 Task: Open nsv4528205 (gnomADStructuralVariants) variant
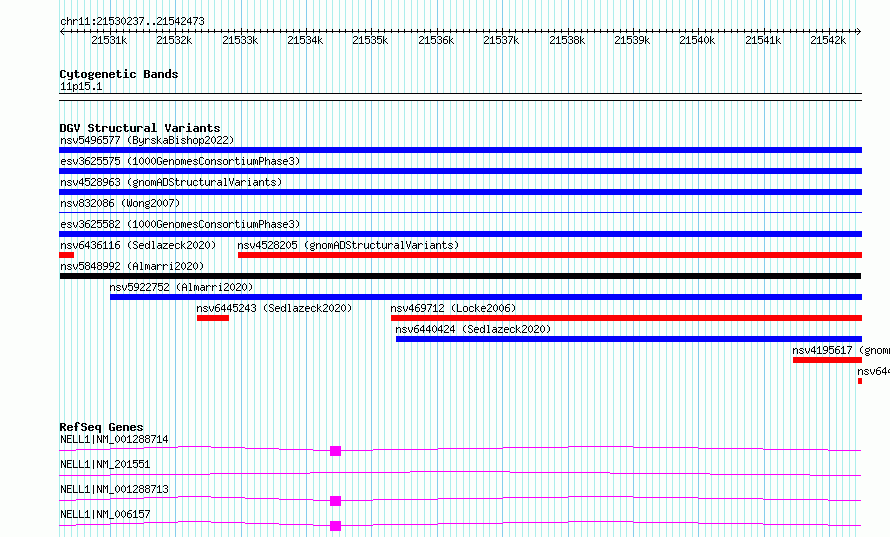coord(348,245)
